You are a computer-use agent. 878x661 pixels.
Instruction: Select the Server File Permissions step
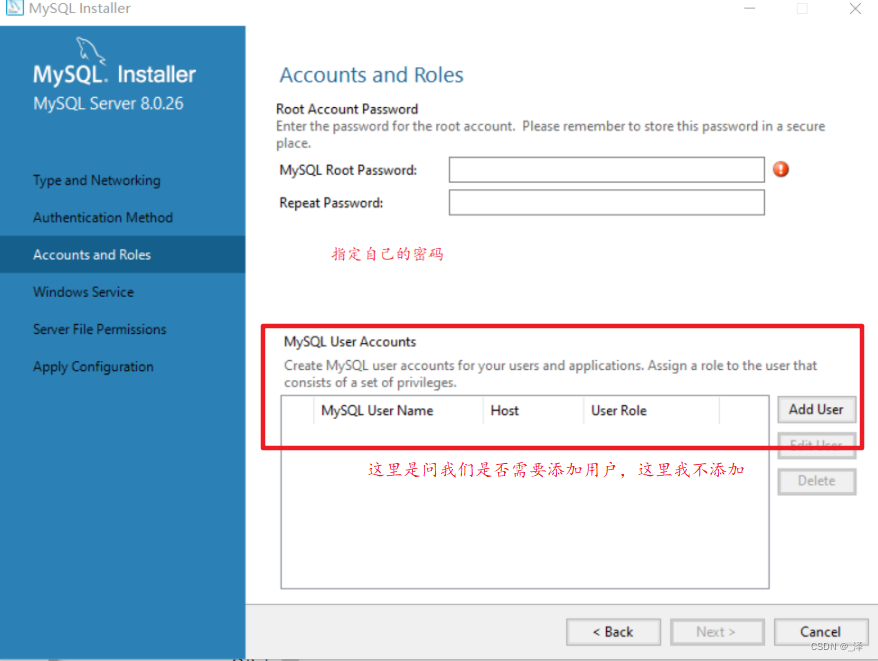[99, 328]
